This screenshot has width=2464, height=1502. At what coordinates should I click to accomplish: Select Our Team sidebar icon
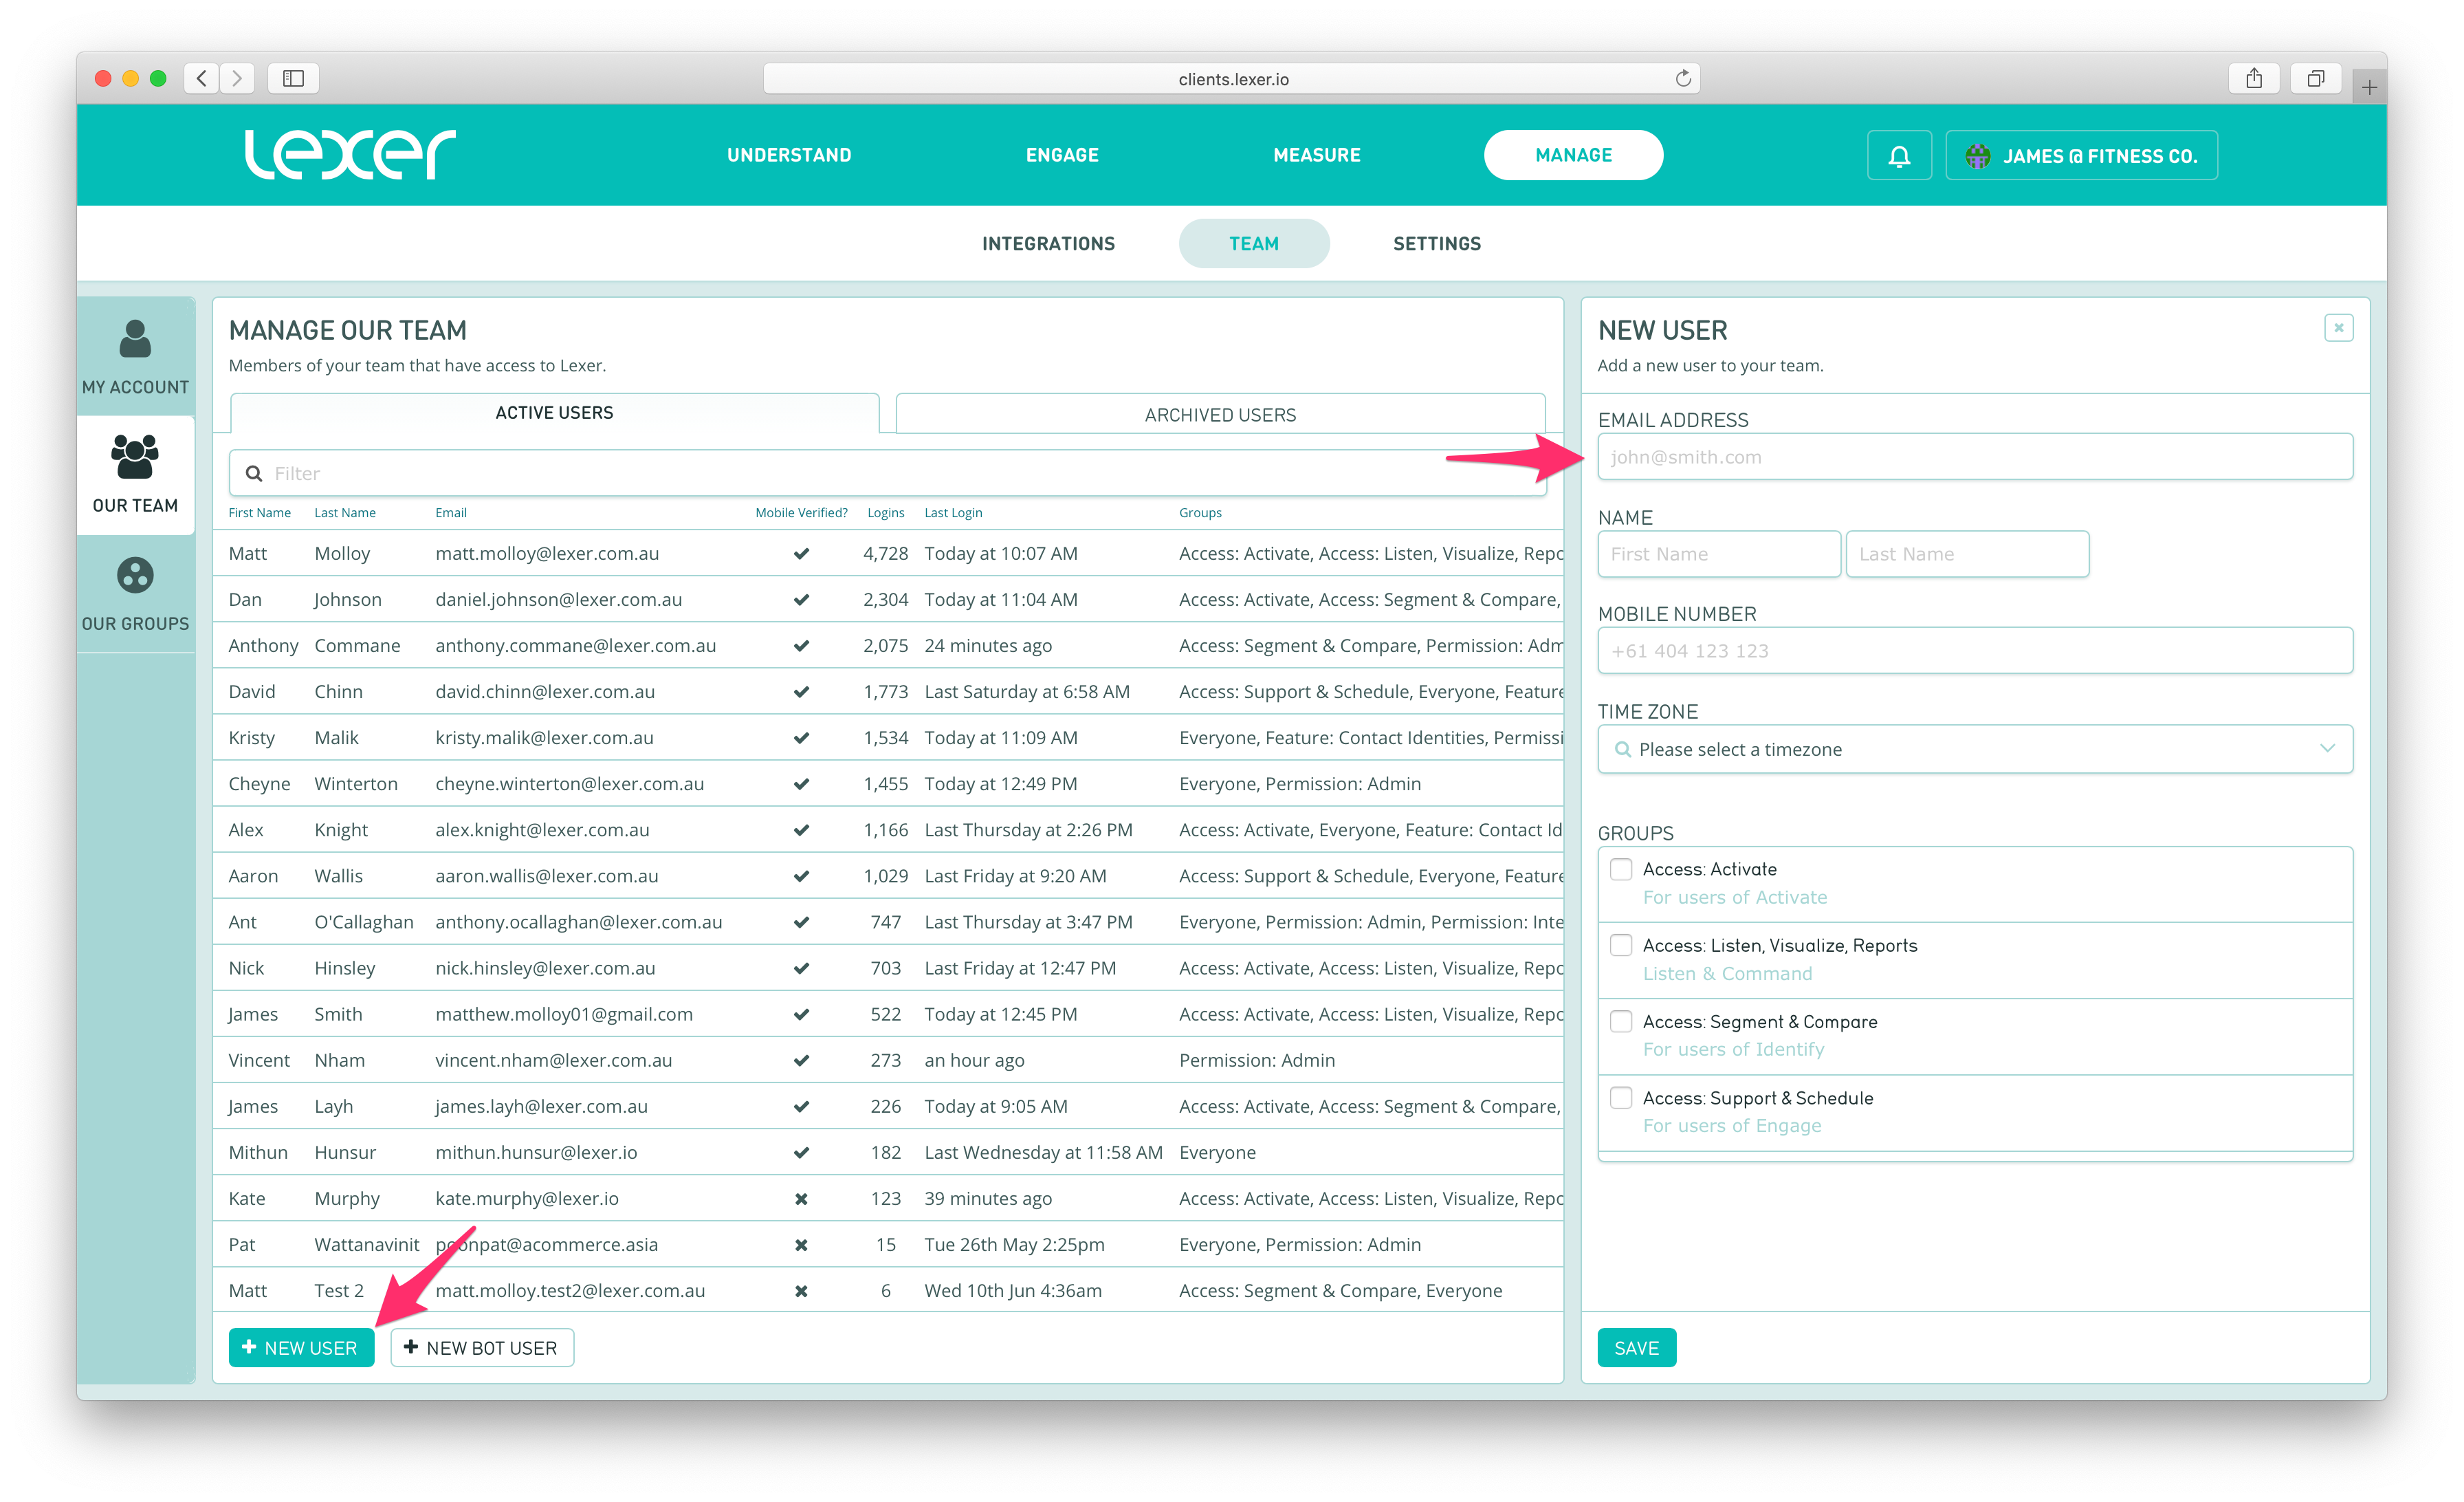(135, 458)
